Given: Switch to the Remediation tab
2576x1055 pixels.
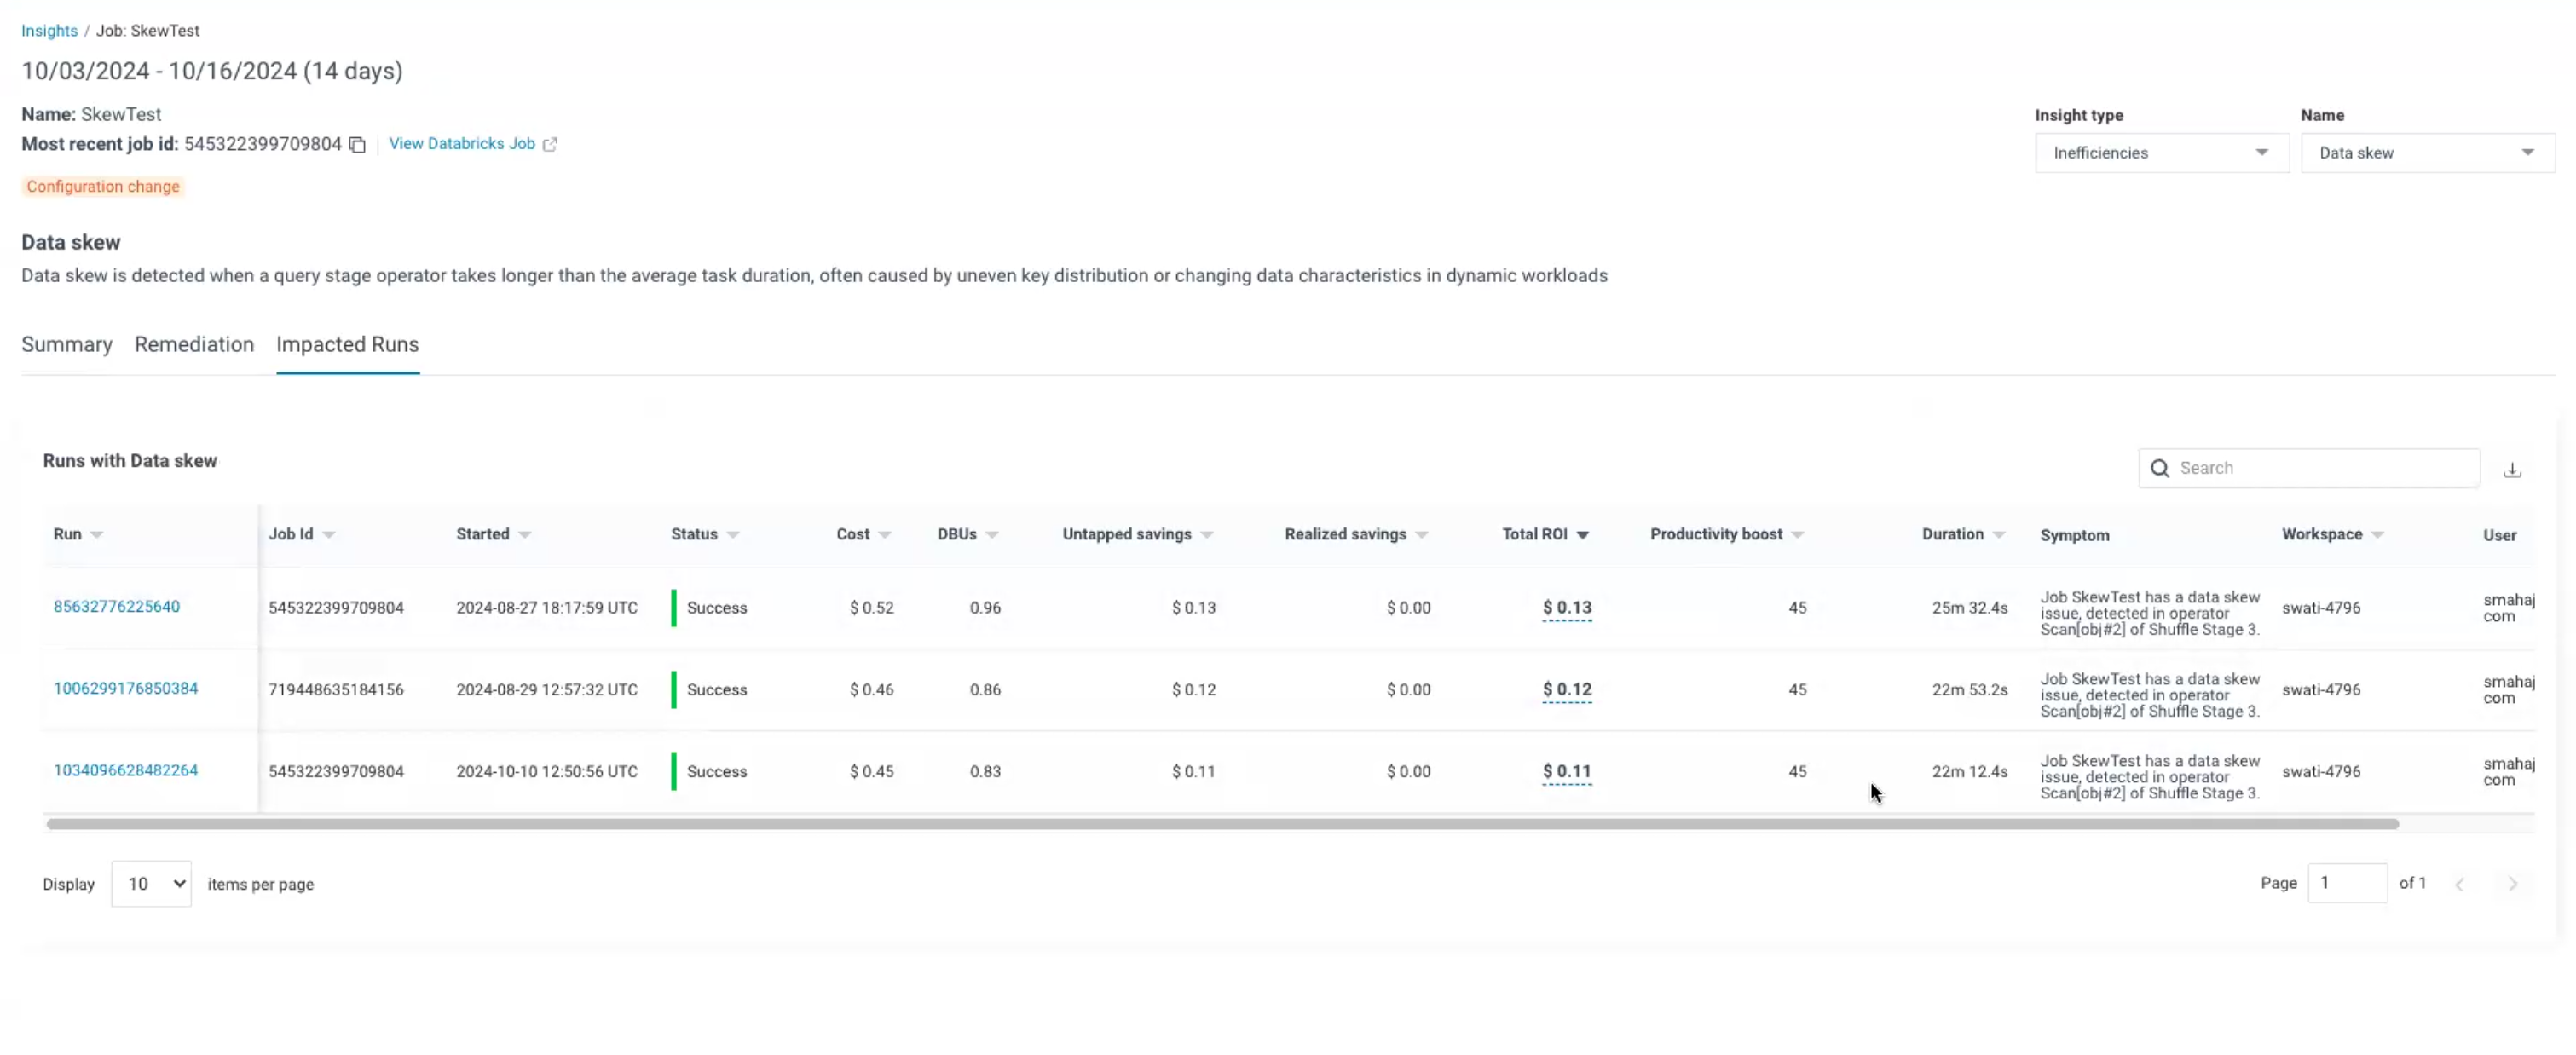Looking at the screenshot, I should [194, 344].
